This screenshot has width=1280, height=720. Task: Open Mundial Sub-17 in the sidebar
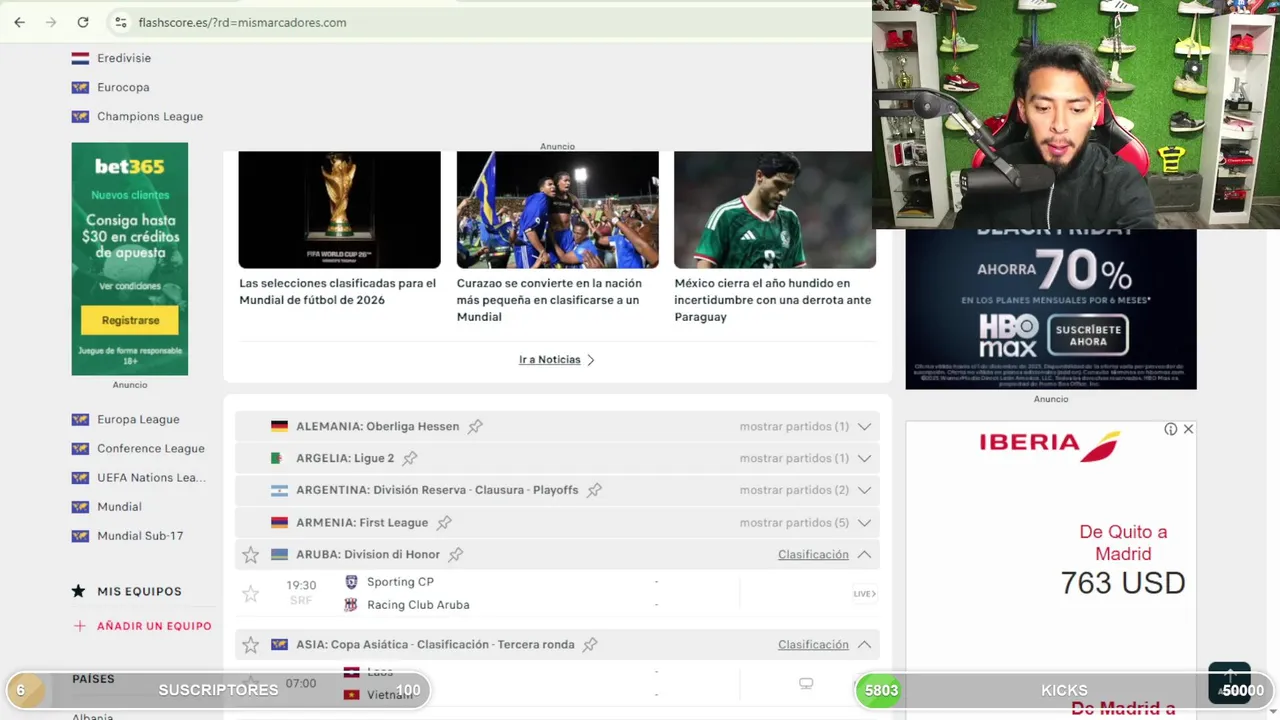click(x=140, y=535)
